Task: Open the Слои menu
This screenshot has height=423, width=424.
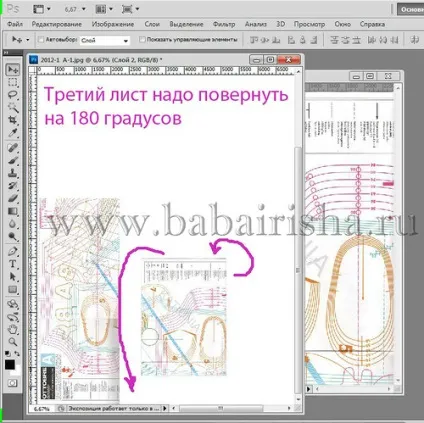Action: click(152, 24)
